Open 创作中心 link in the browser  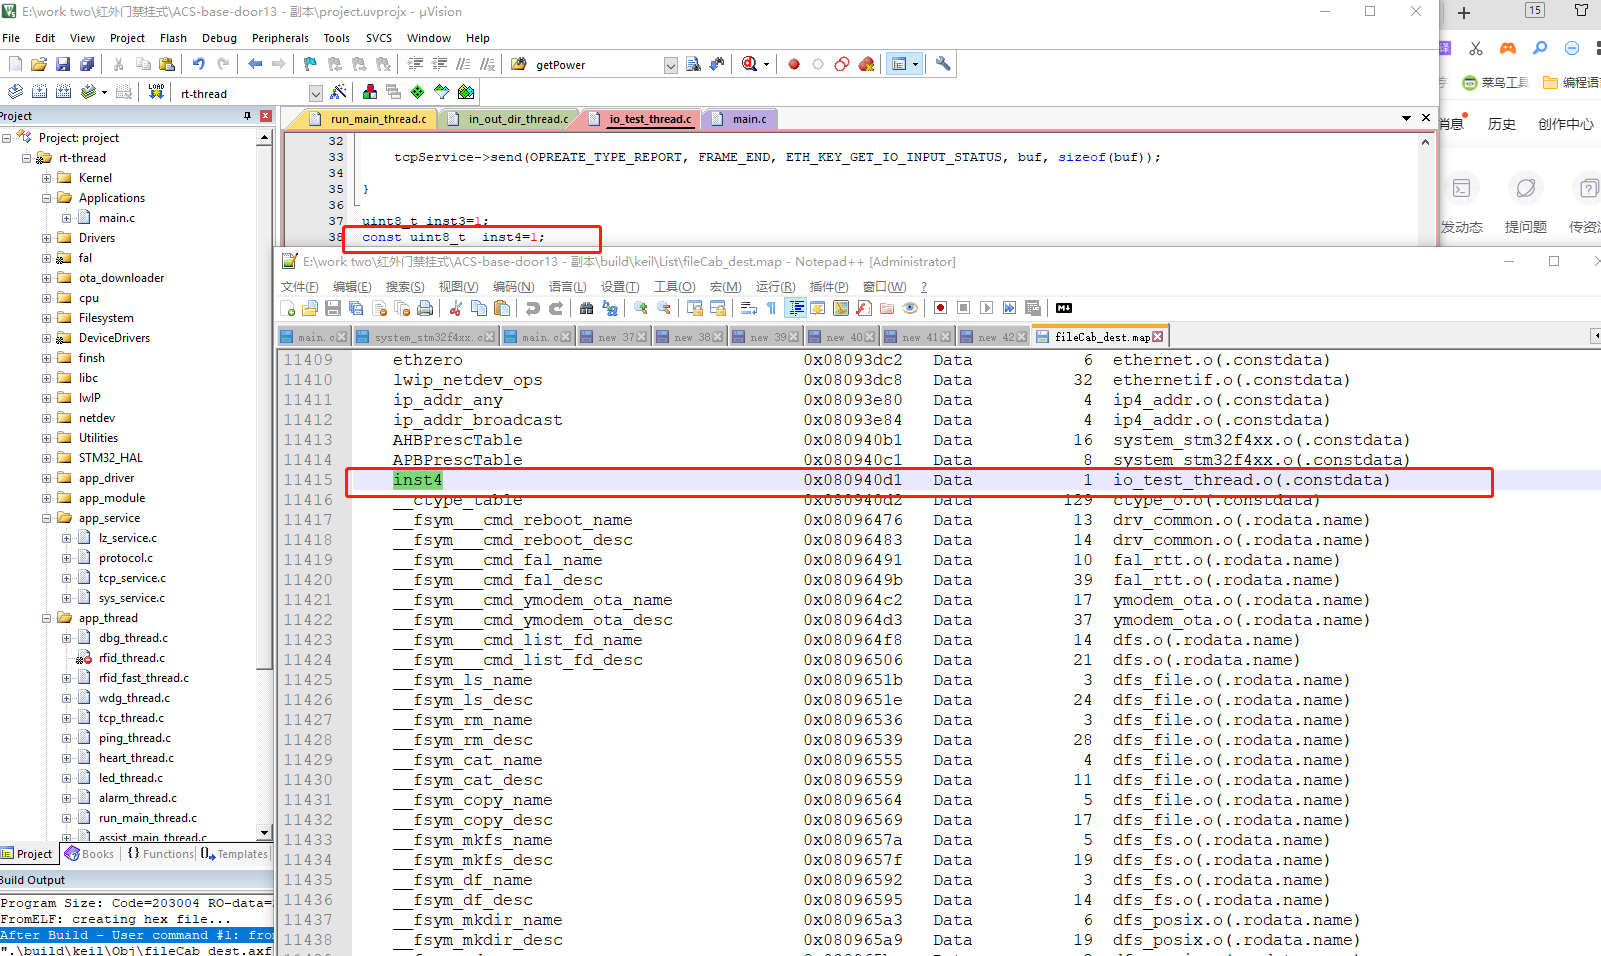1566,124
